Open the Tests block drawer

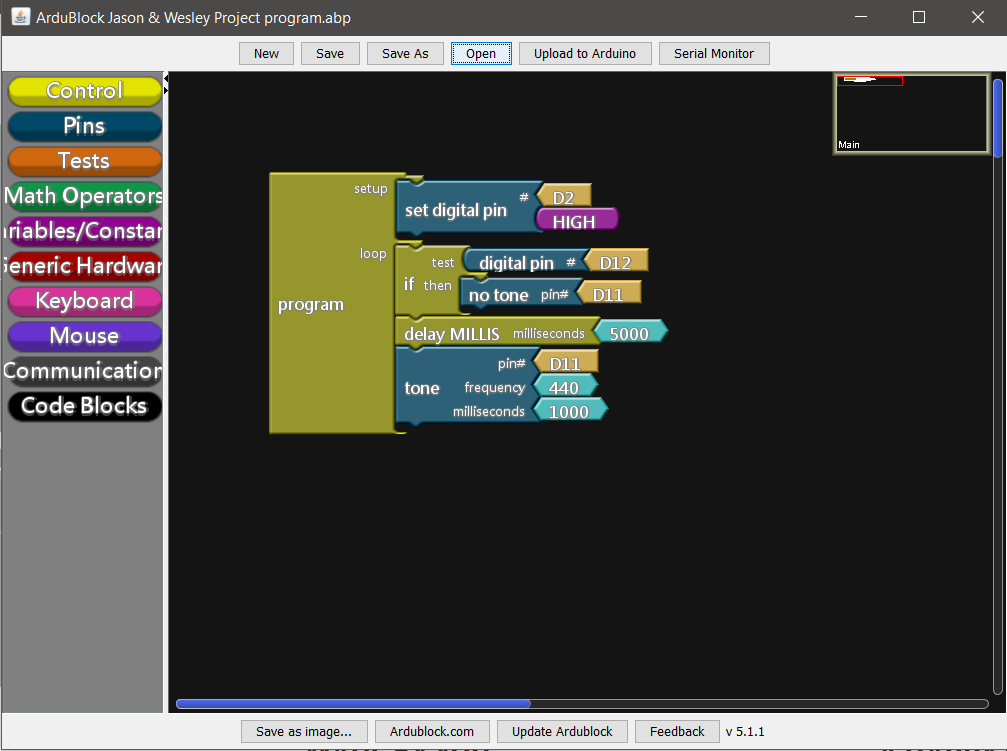tap(84, 161)
